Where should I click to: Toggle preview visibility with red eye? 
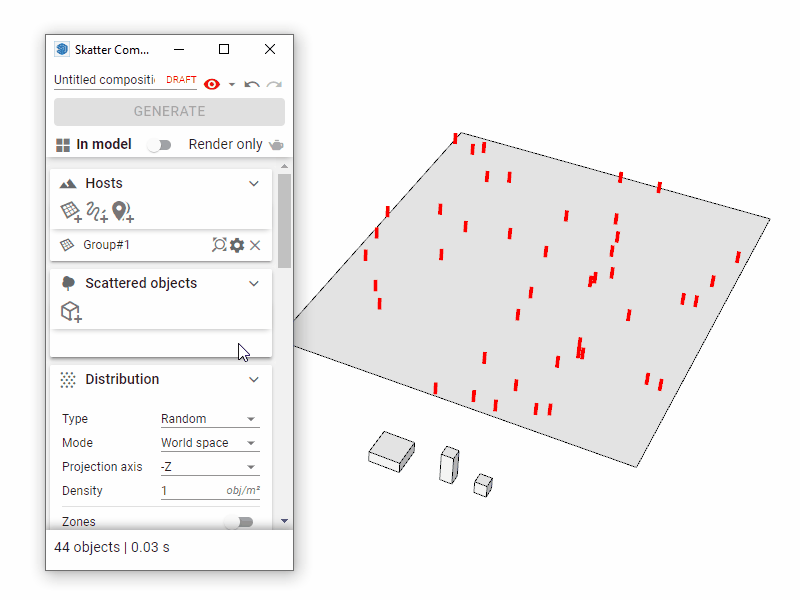tap(212, 84)
